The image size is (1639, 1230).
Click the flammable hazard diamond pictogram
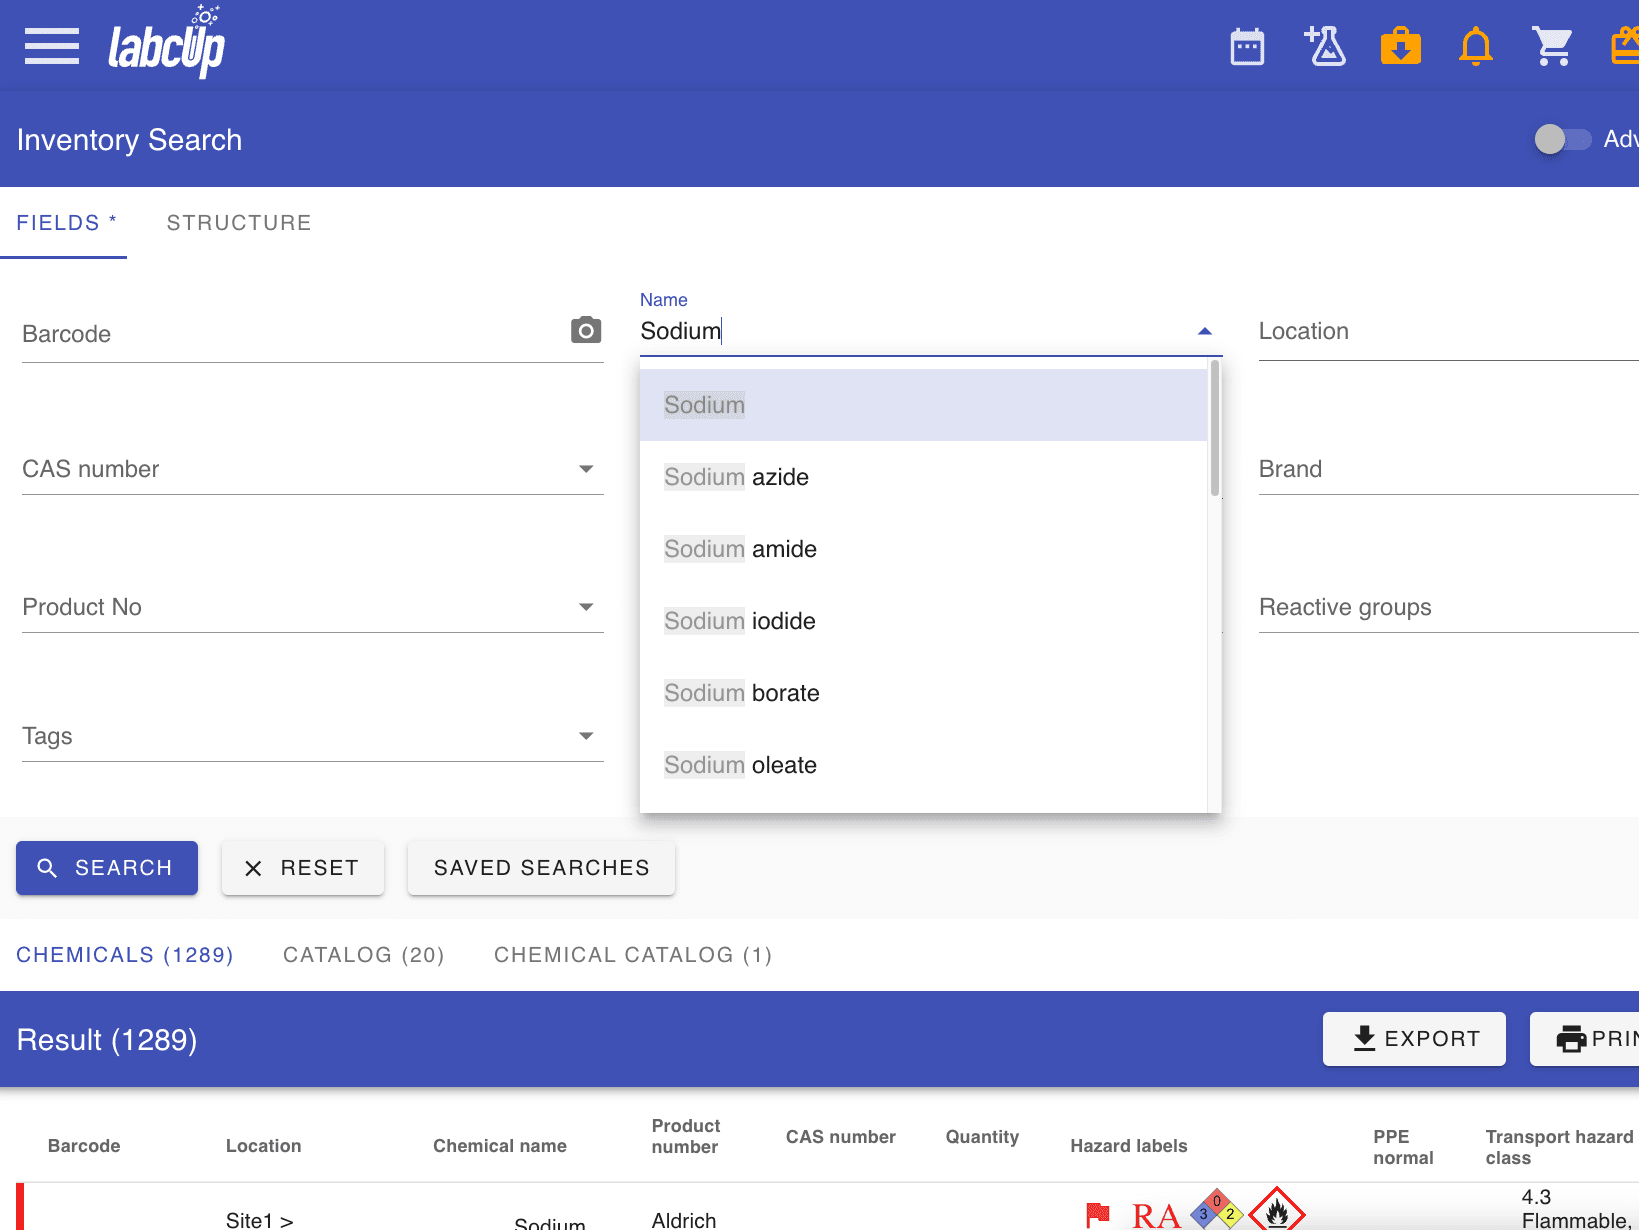tap(1277, 1212)
